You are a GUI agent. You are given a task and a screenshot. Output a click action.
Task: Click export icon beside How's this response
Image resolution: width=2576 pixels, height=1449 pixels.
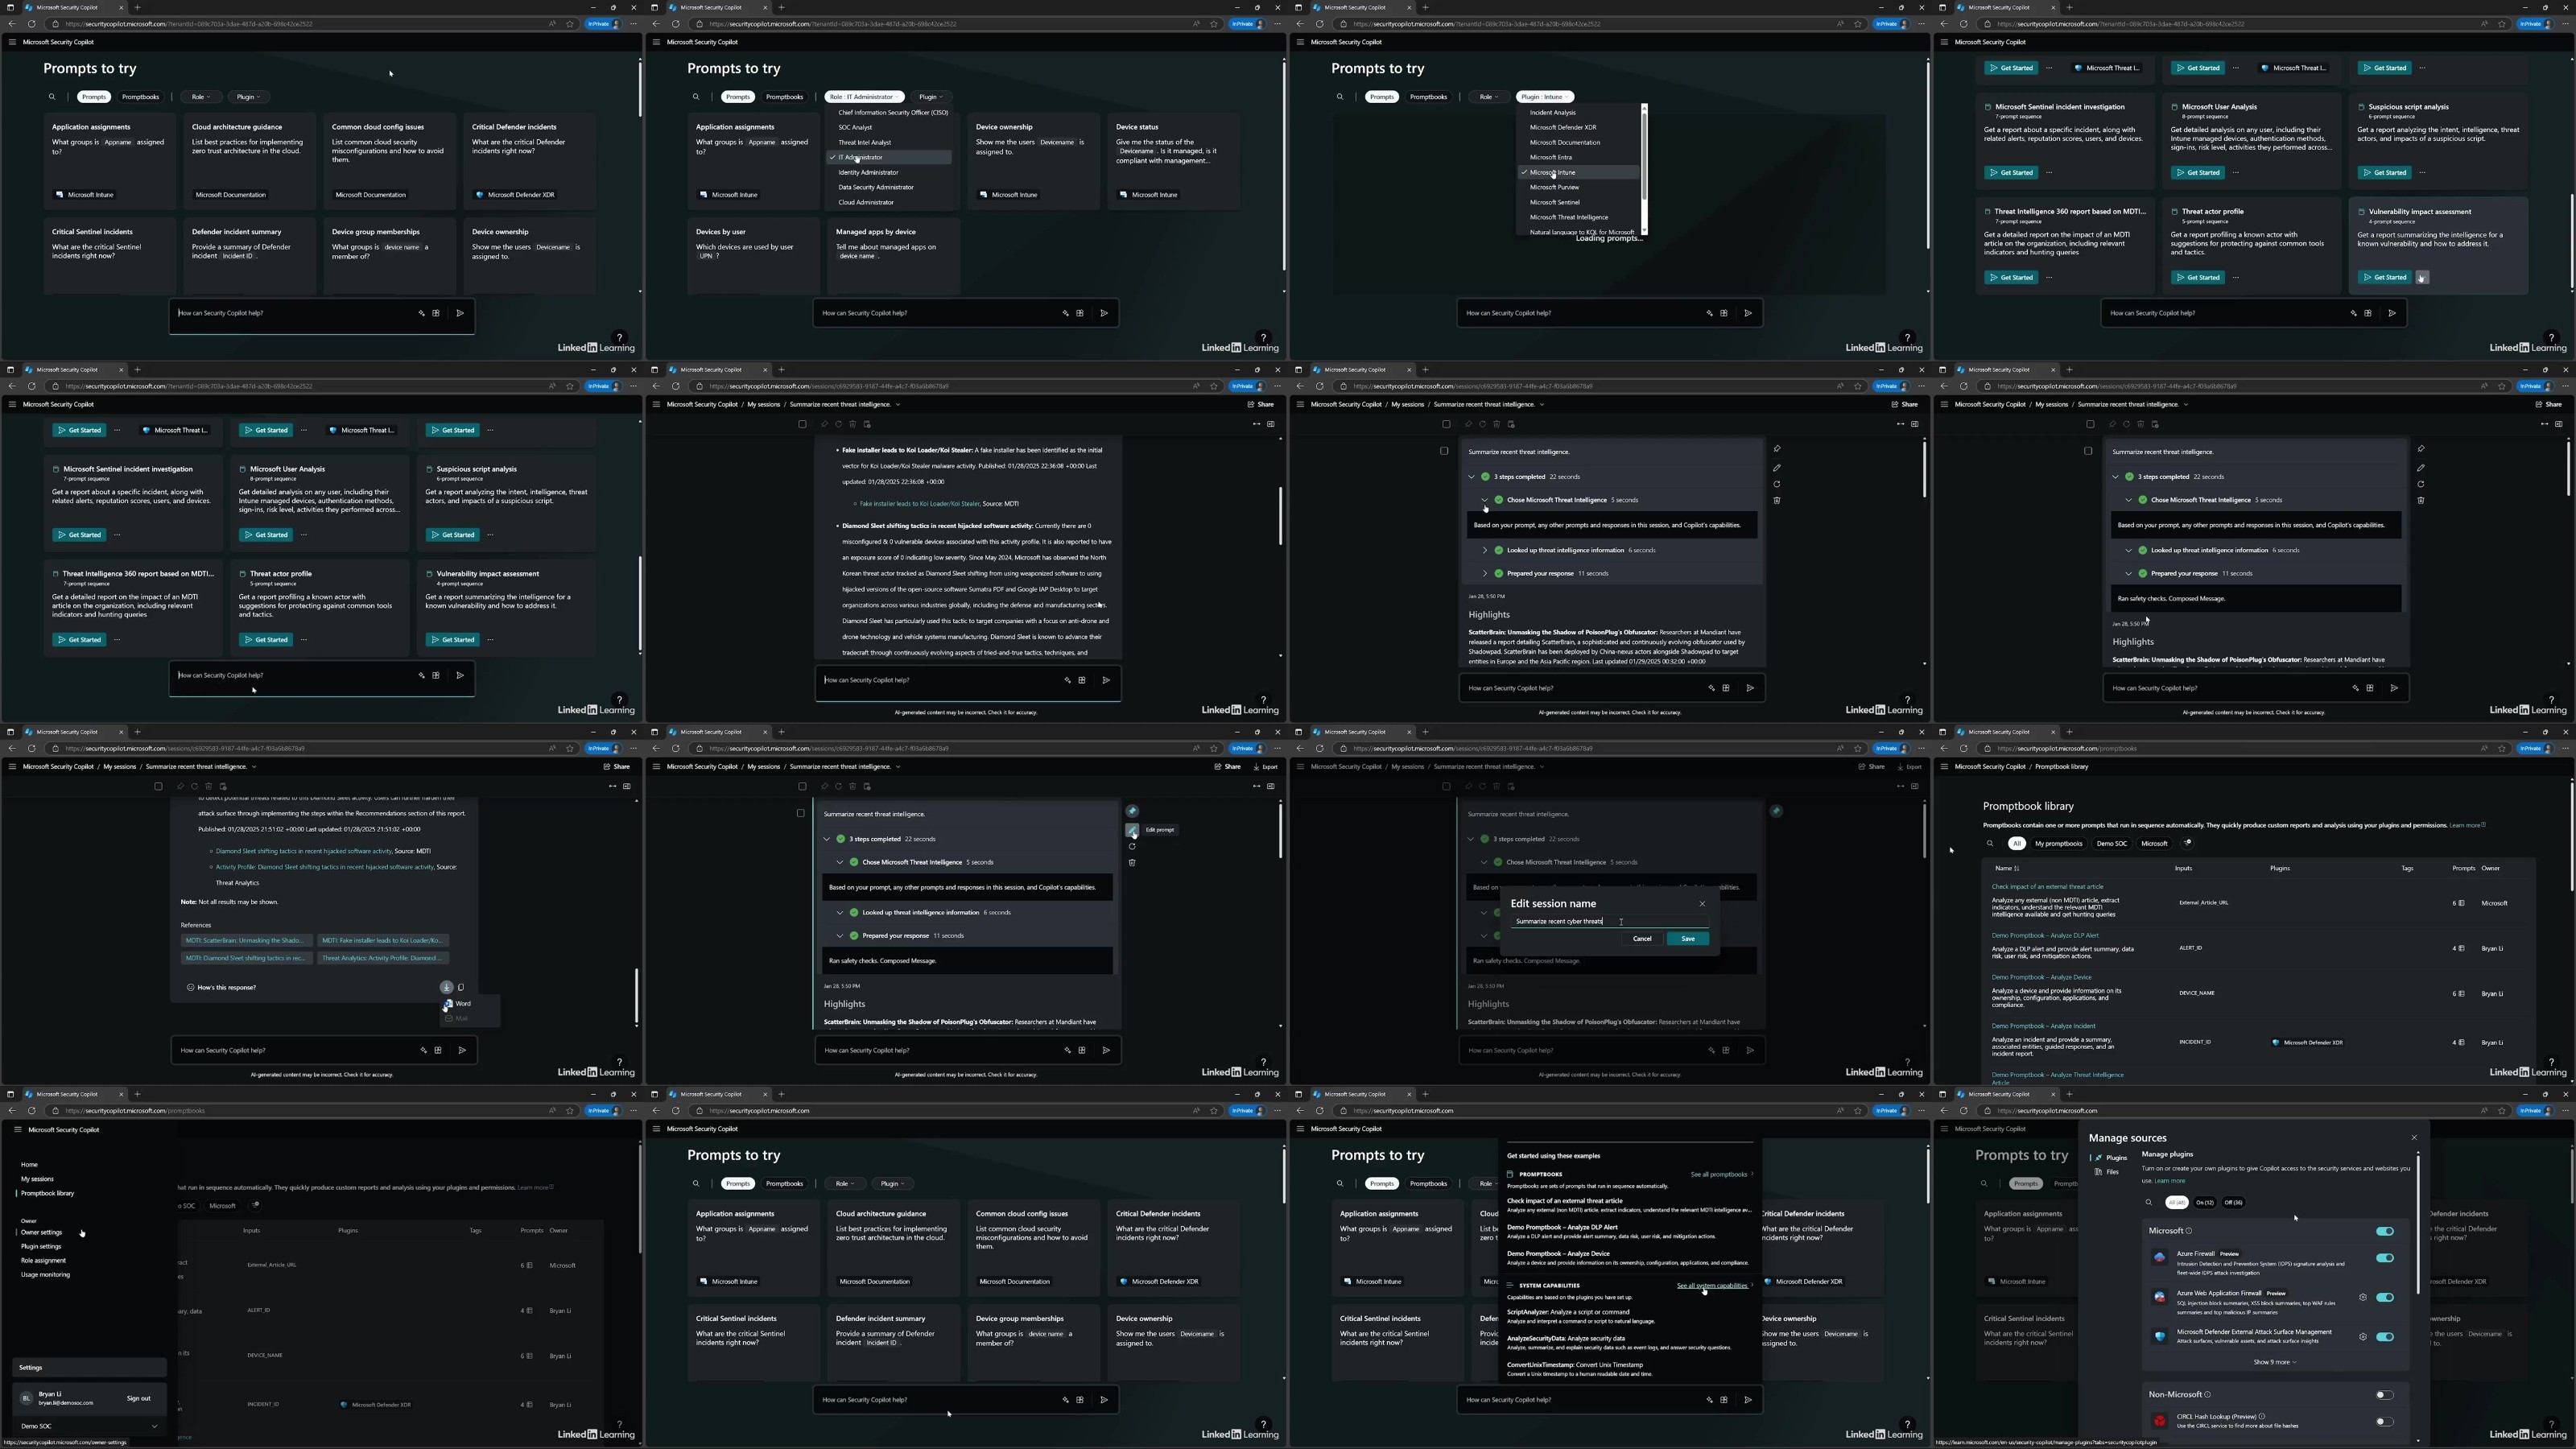pos(447,987)
